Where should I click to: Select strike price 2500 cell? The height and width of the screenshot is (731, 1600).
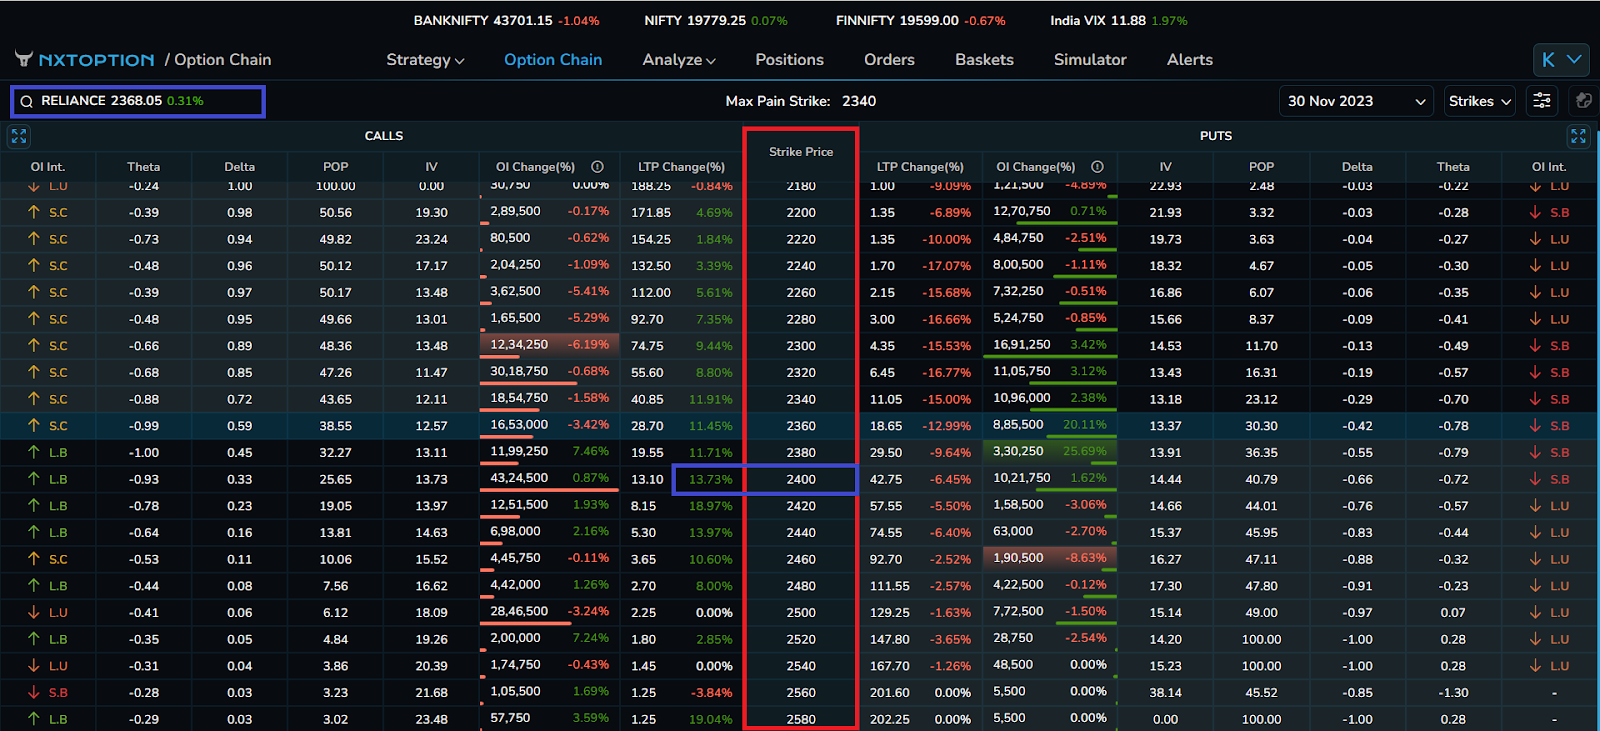801,612
